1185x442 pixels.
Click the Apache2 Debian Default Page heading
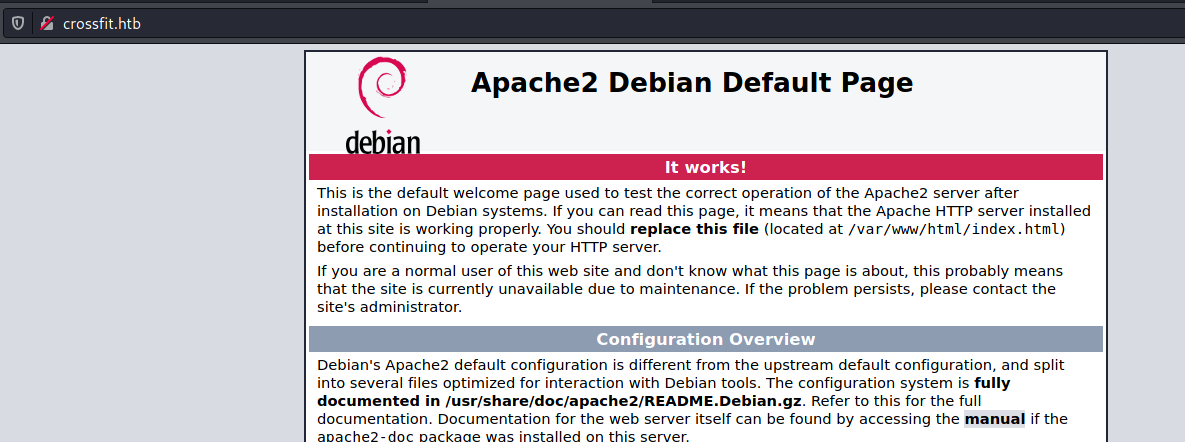pos(692,82)
